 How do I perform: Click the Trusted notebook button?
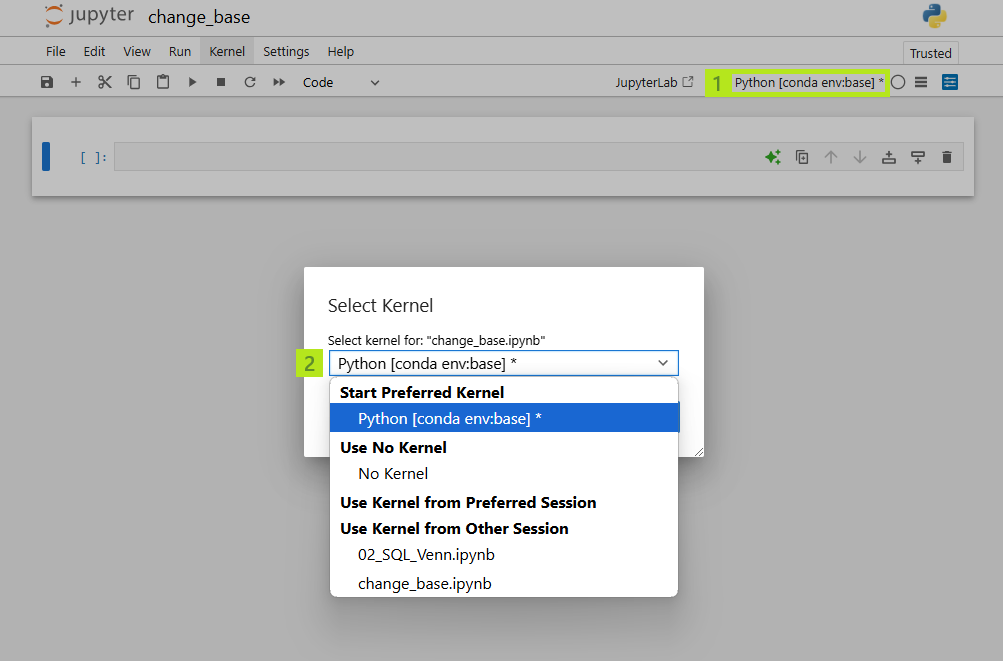click(x=931, y=53)
